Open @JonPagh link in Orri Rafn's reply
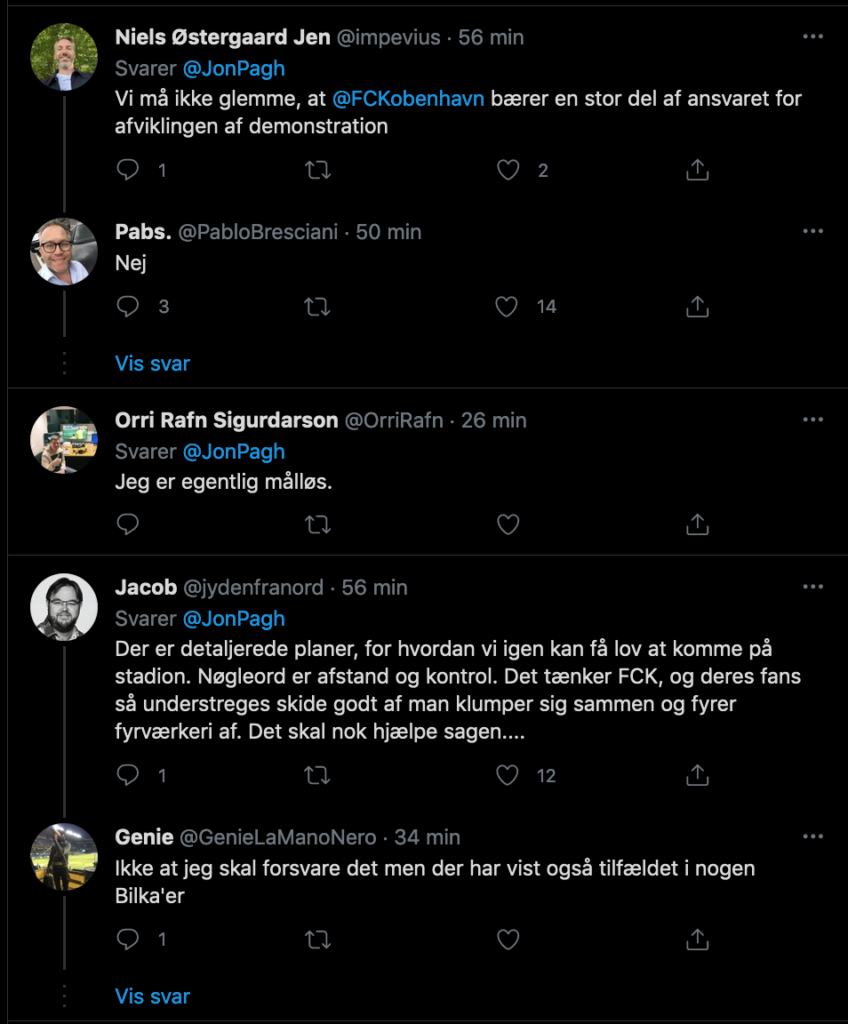The width and height of the screenshot is (848, 1024). 233,452
